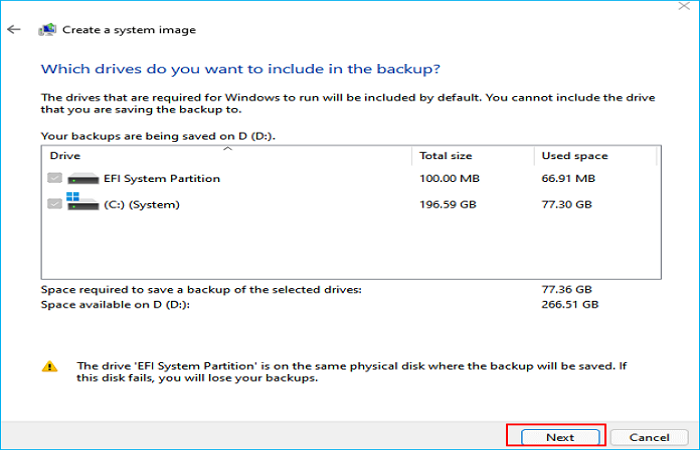Select the EFI System Partition label
This screenshot has height=450, width=700.
[x=162, y=179]
